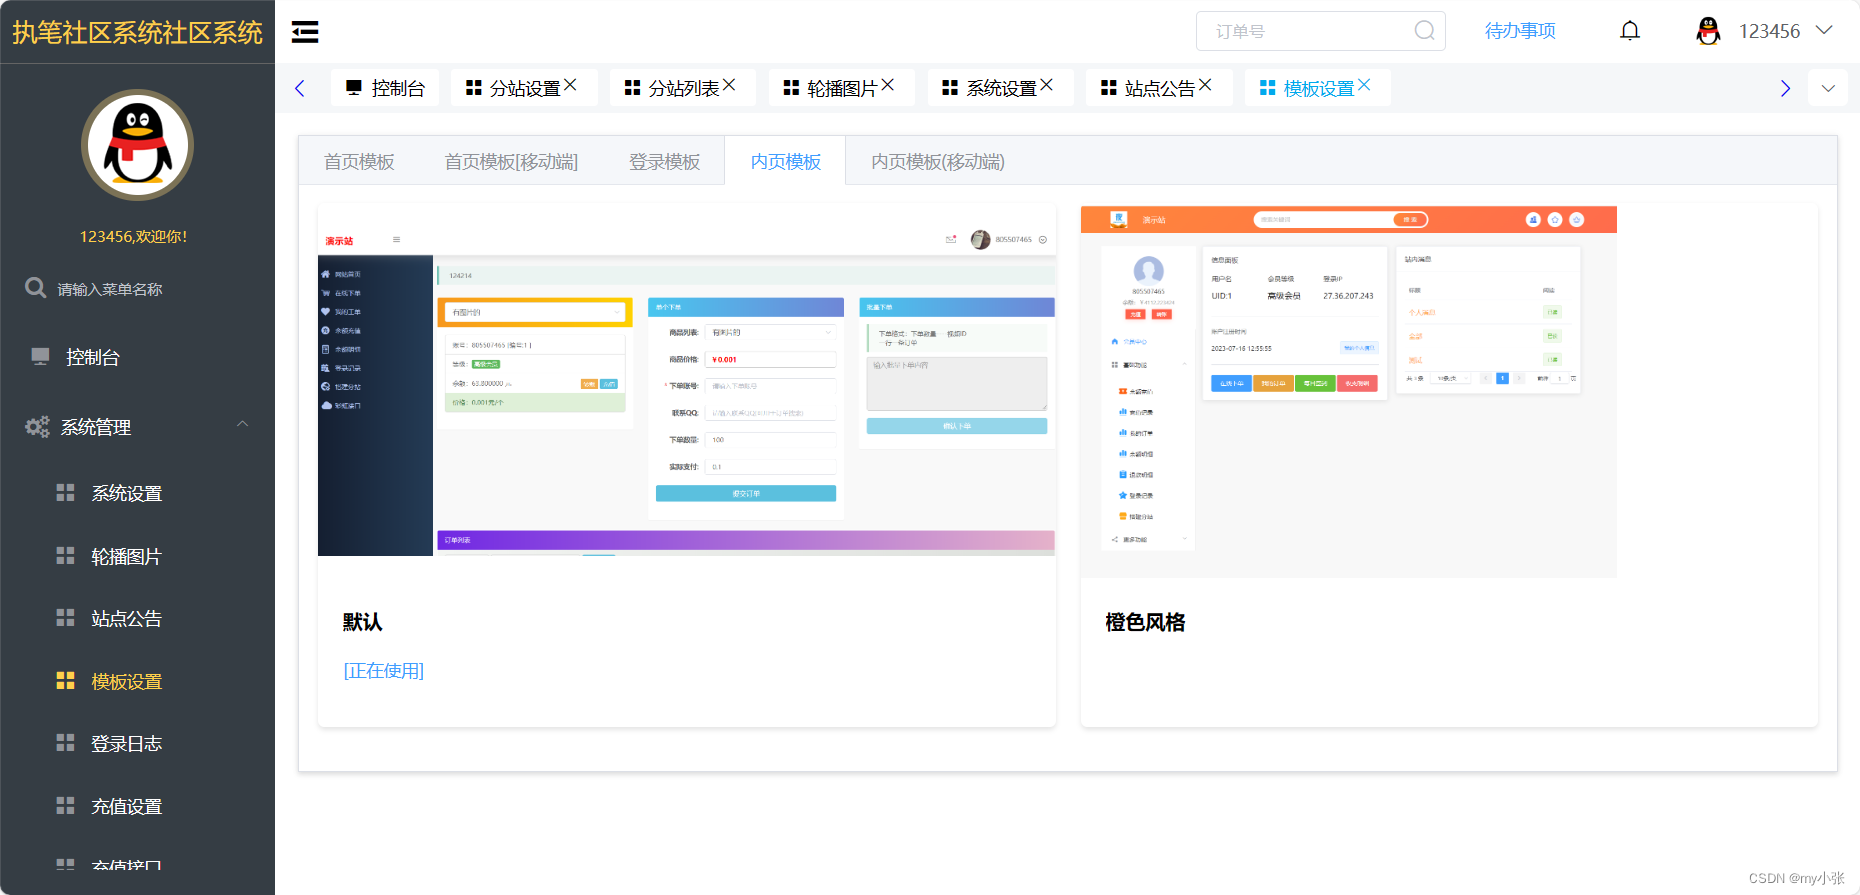Click the large penguin profile avatar in the sidebar

[137, 145]
